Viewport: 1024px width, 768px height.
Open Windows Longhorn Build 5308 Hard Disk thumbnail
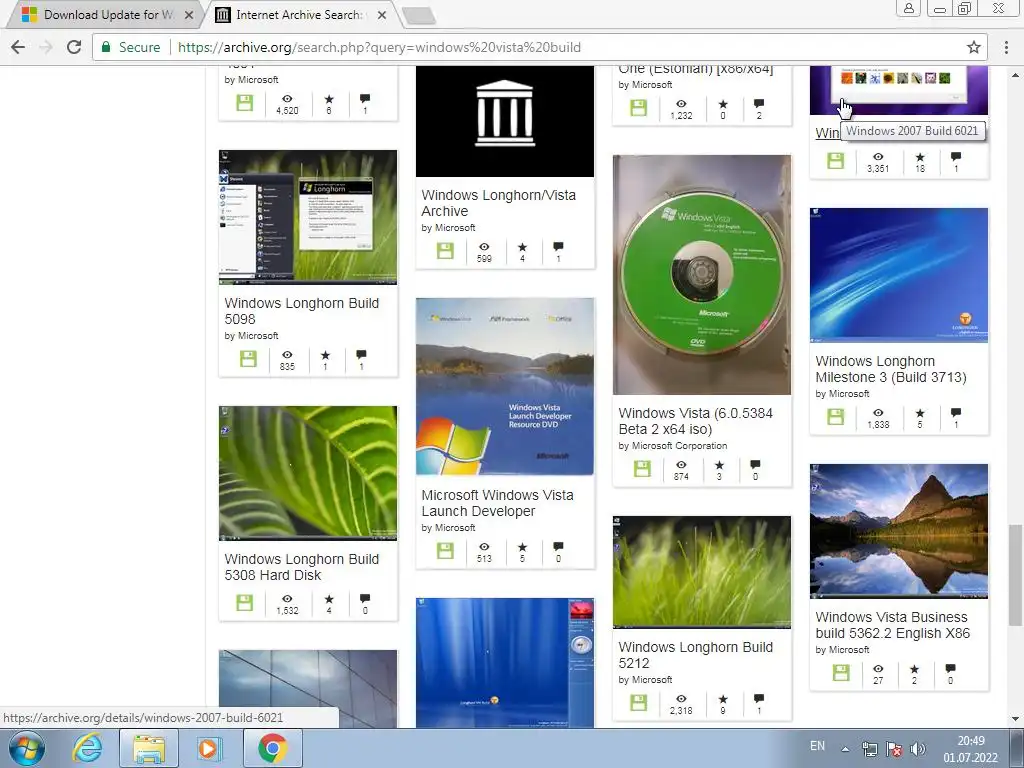[308, 473]
